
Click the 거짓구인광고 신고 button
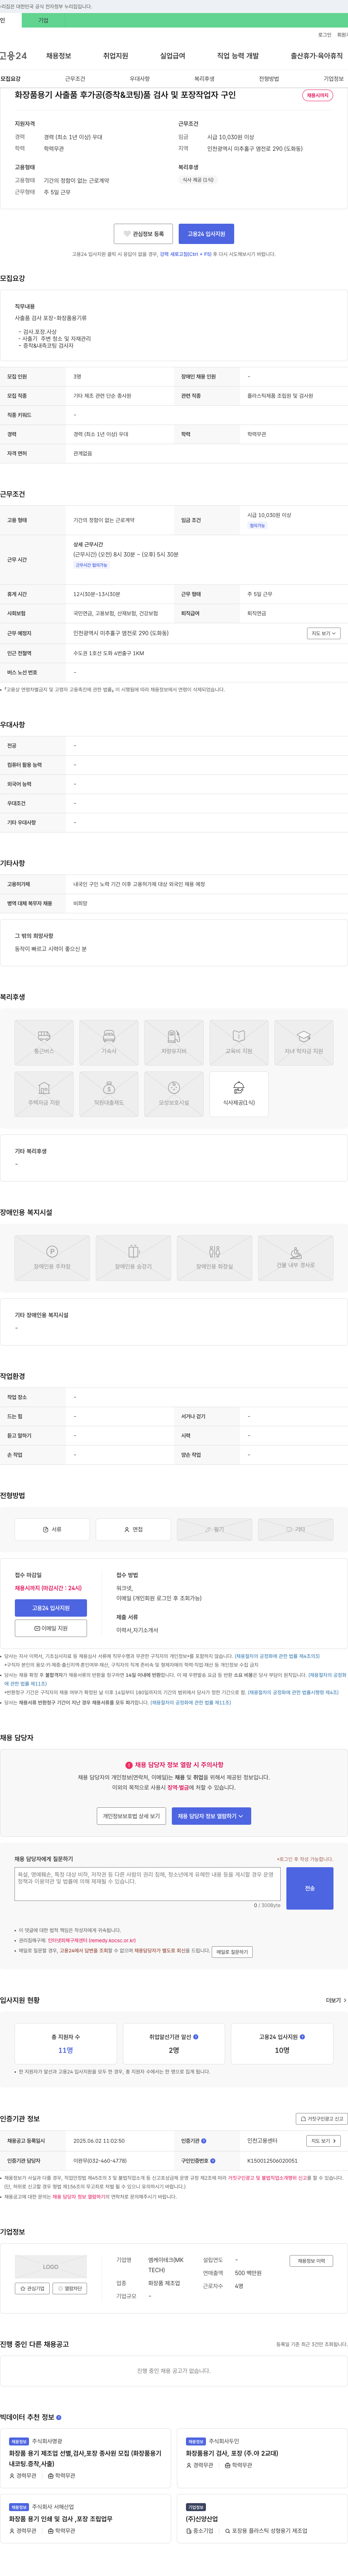pos(322,2119)
